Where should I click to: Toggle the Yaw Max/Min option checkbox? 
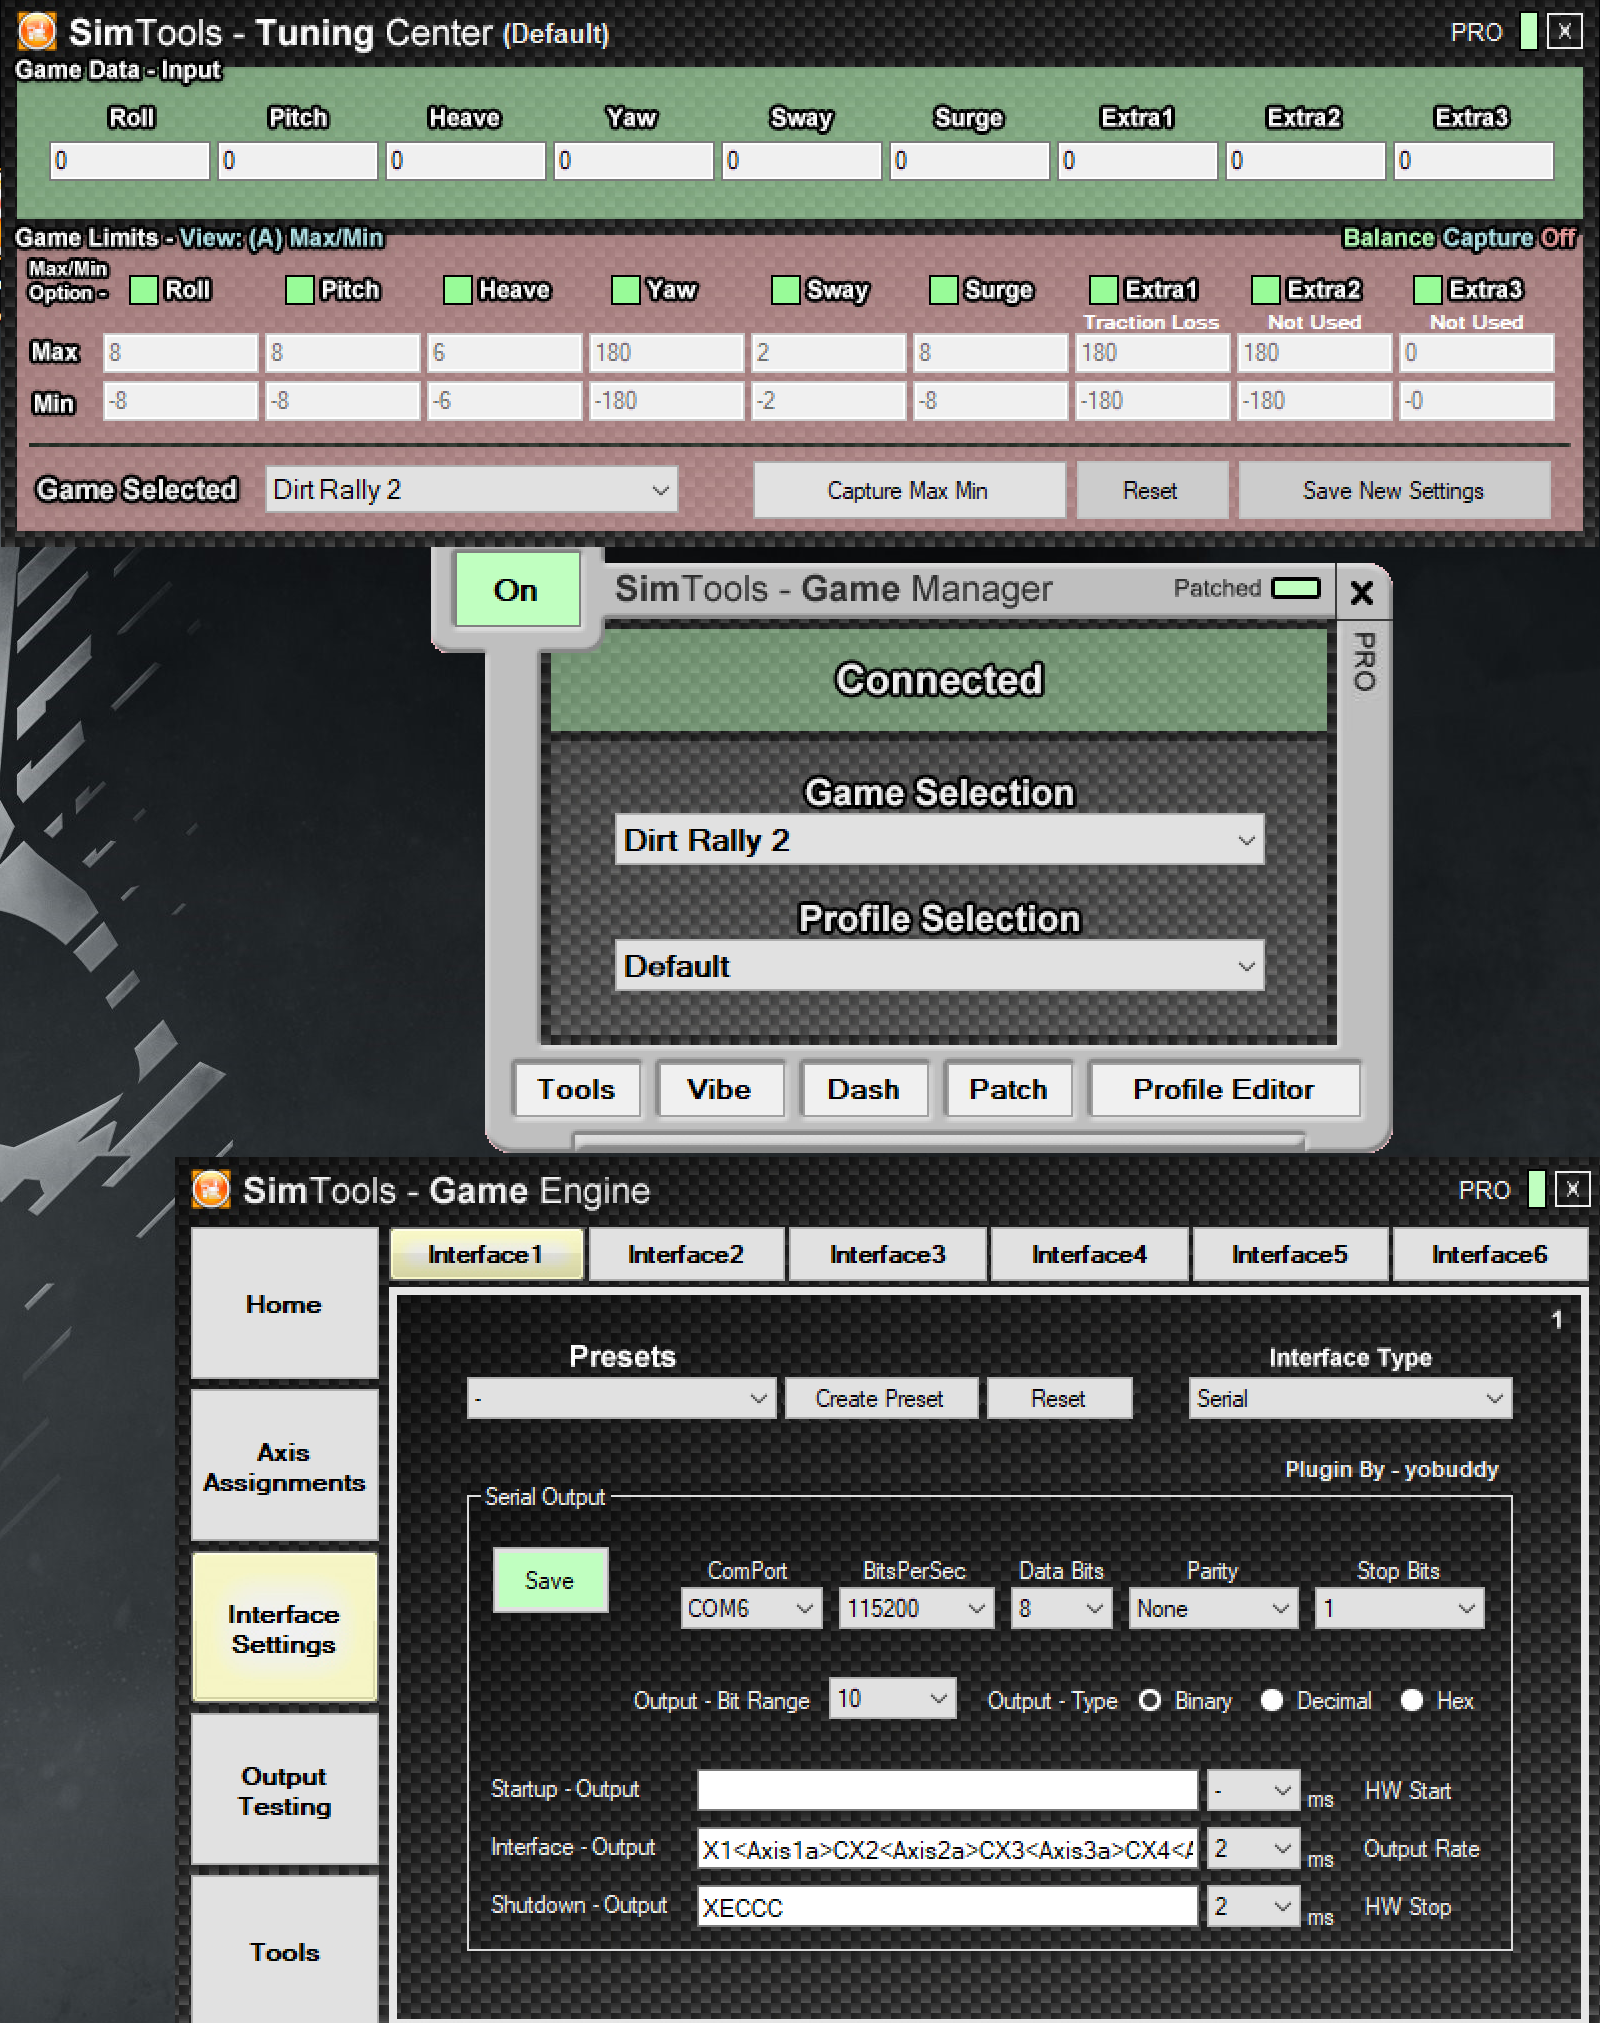[x=626, y=290]
